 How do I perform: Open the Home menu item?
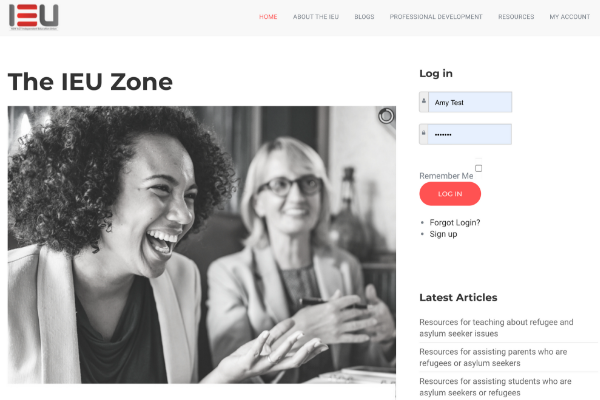tap(268, 17)
